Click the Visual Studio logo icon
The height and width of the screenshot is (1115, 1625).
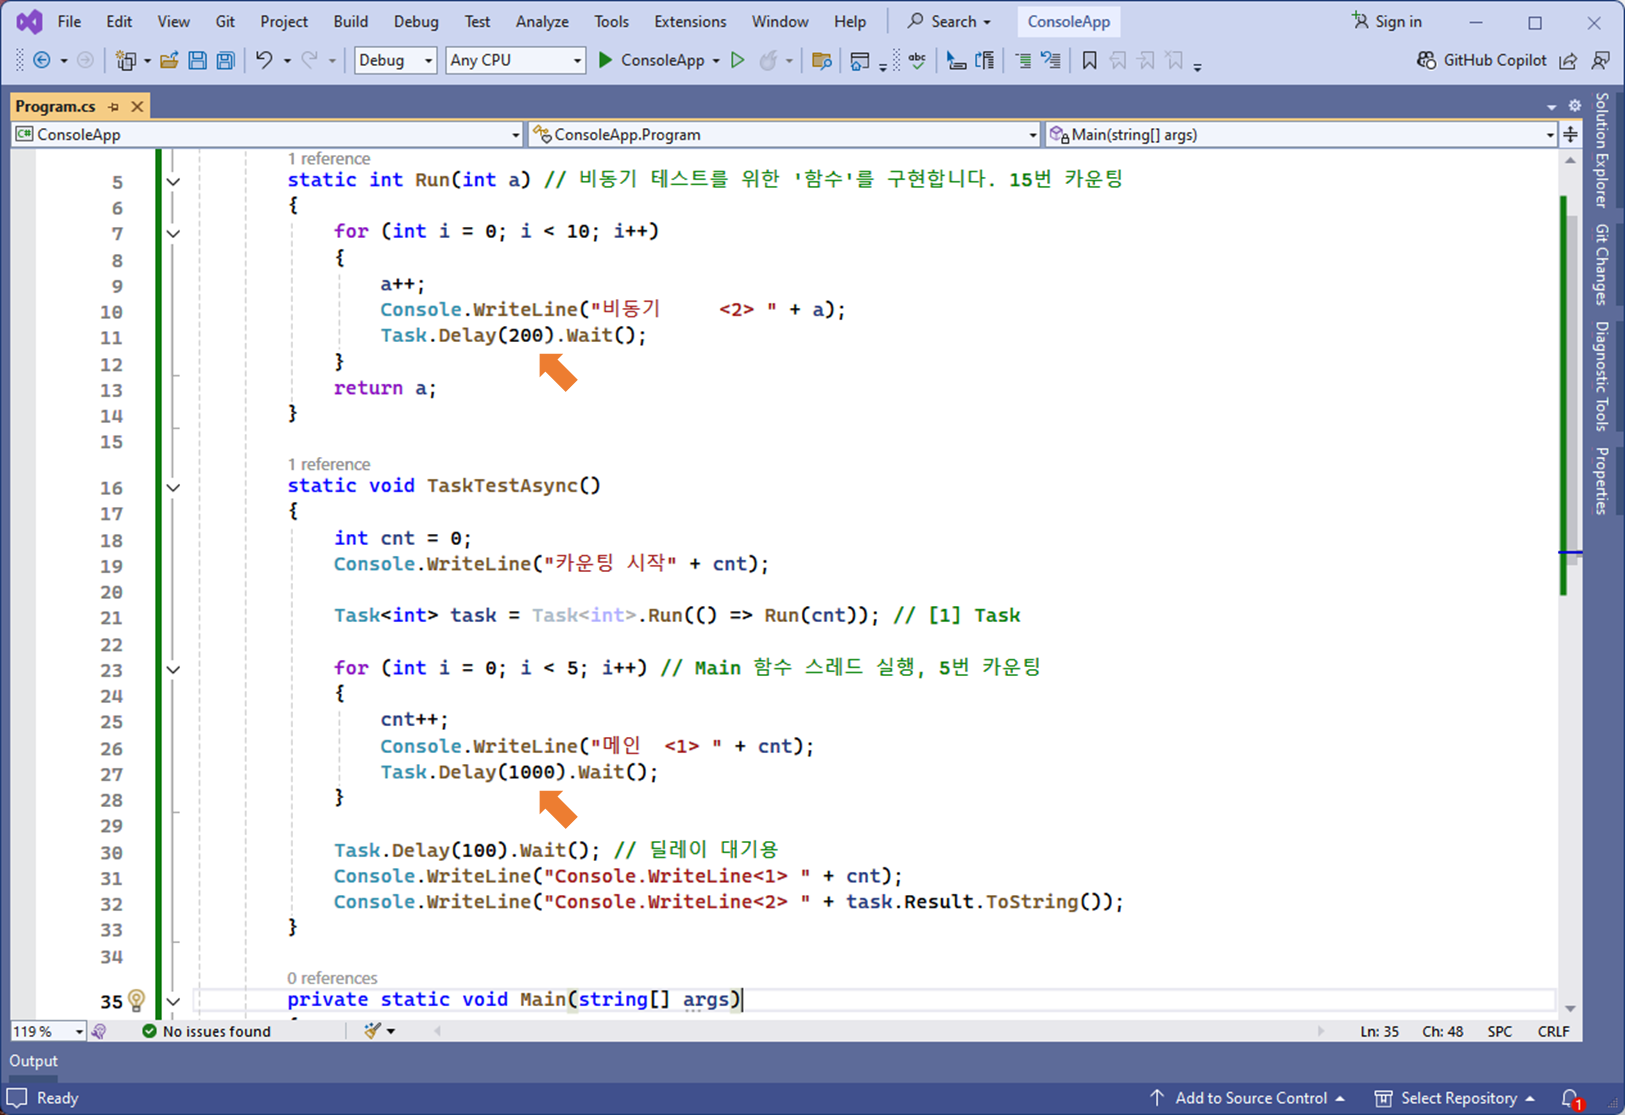[29, 21]
